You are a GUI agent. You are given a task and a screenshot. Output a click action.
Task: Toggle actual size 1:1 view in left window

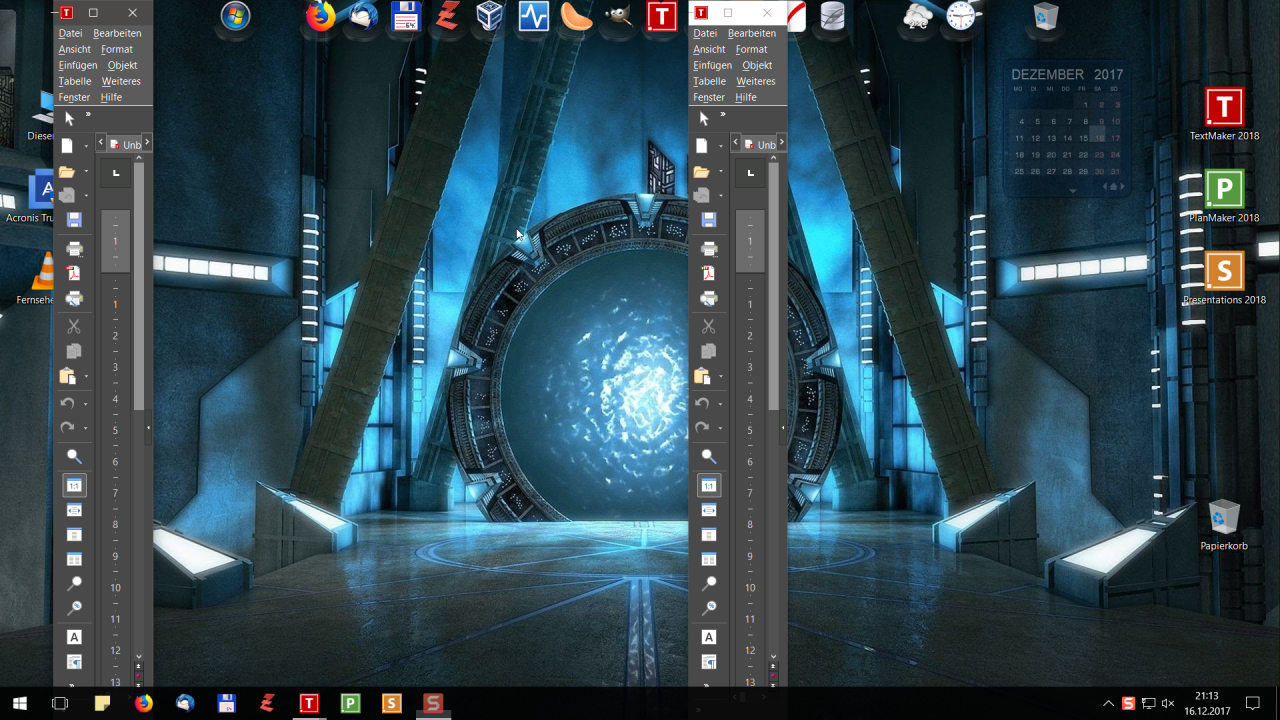coord(74,485)
